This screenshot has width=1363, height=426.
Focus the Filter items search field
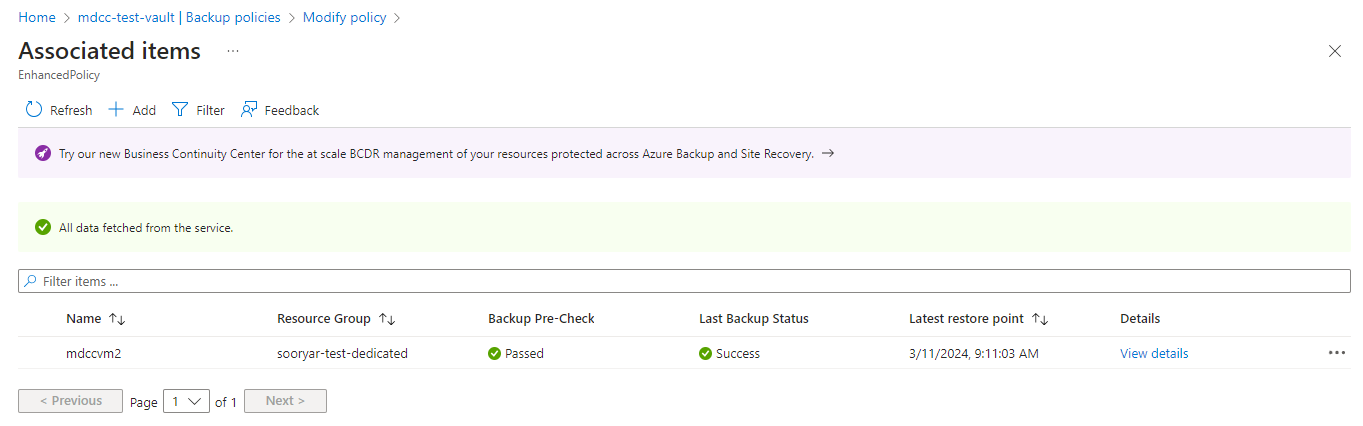(x=684, y=281)
